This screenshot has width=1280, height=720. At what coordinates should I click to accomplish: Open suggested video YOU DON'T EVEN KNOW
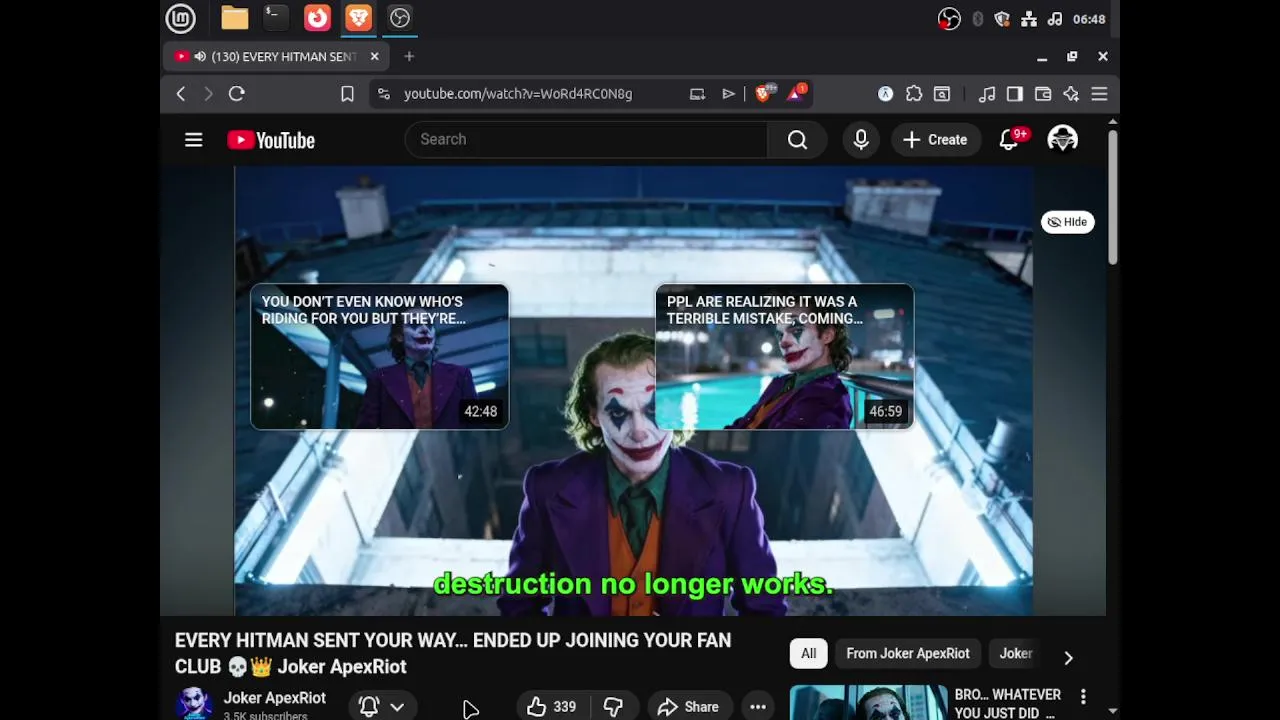[379, 357]
